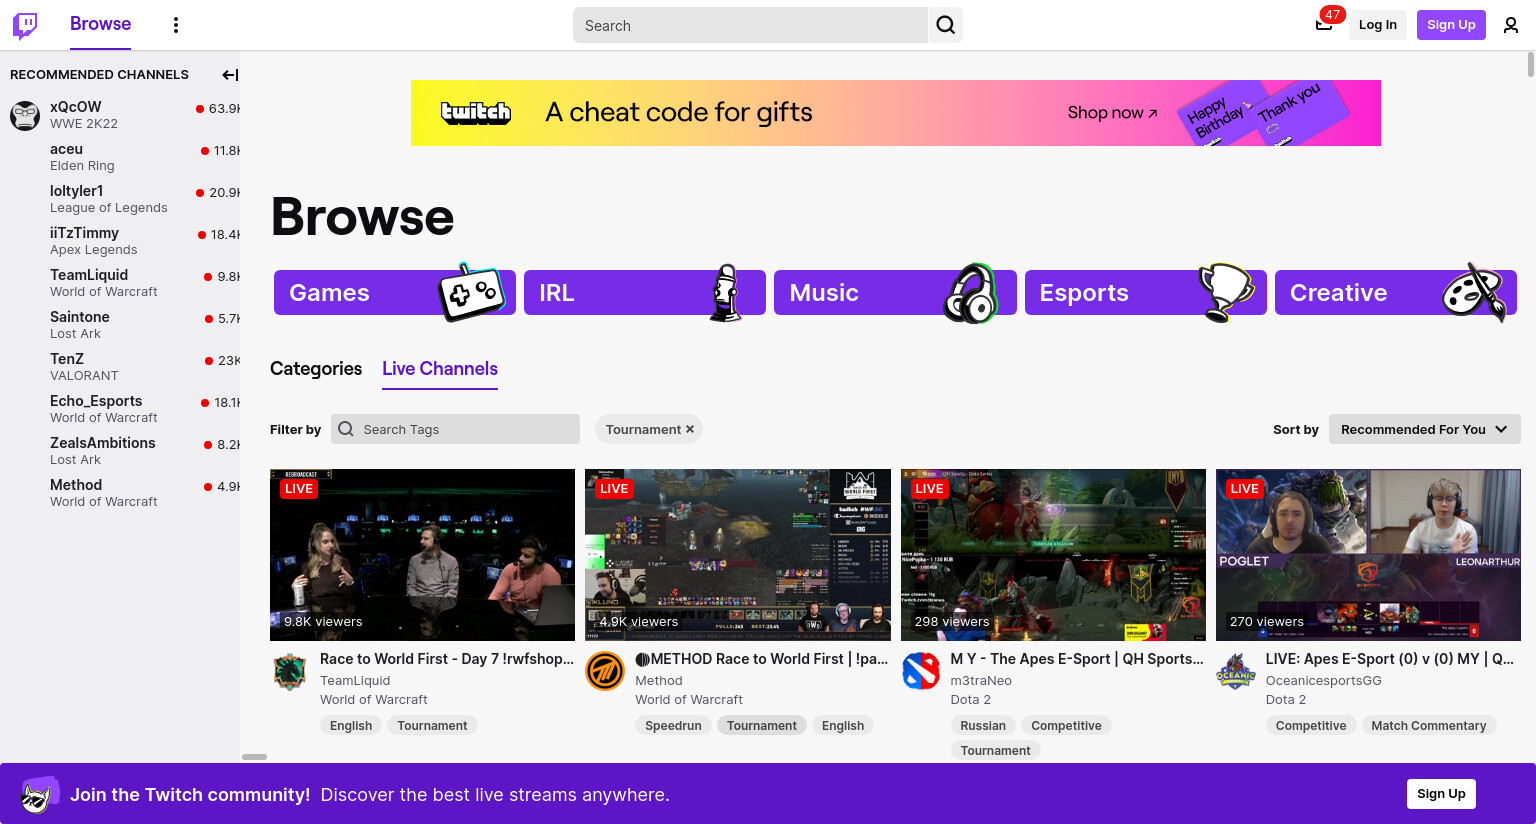Open Method channel avatar icon
Screen dimensions: 1536x824
(x=605, y=672)
